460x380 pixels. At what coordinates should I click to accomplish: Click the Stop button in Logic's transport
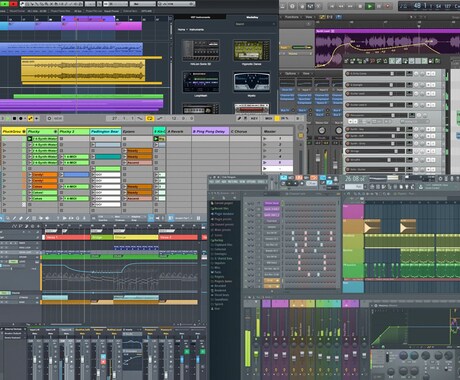[360, 6]
